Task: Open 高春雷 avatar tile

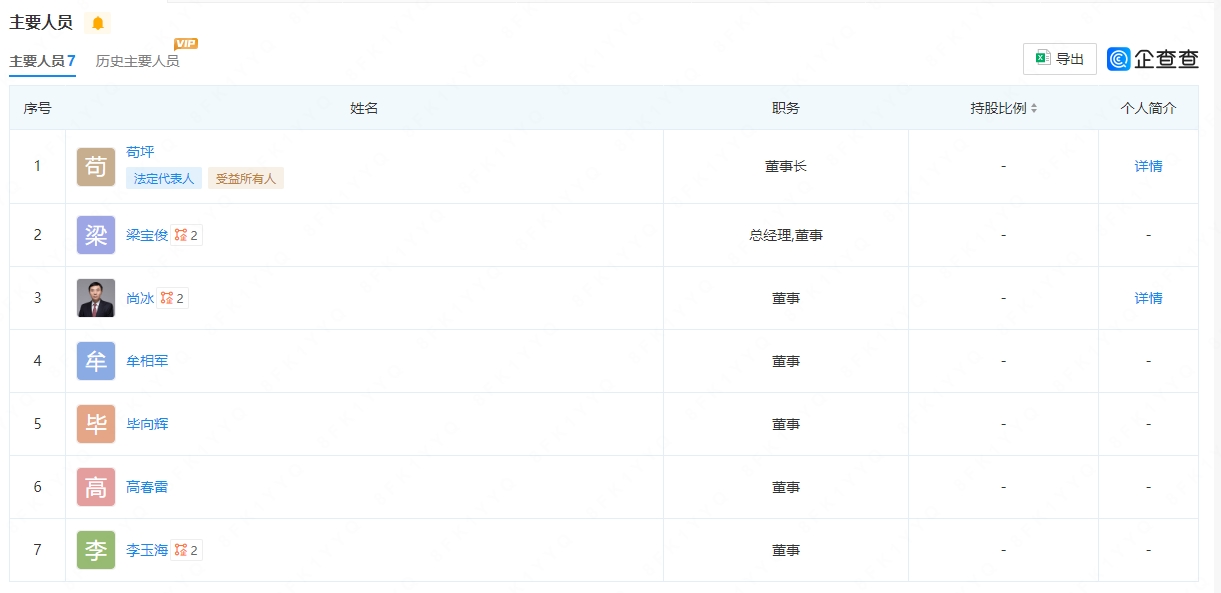Action: [96, 487]
